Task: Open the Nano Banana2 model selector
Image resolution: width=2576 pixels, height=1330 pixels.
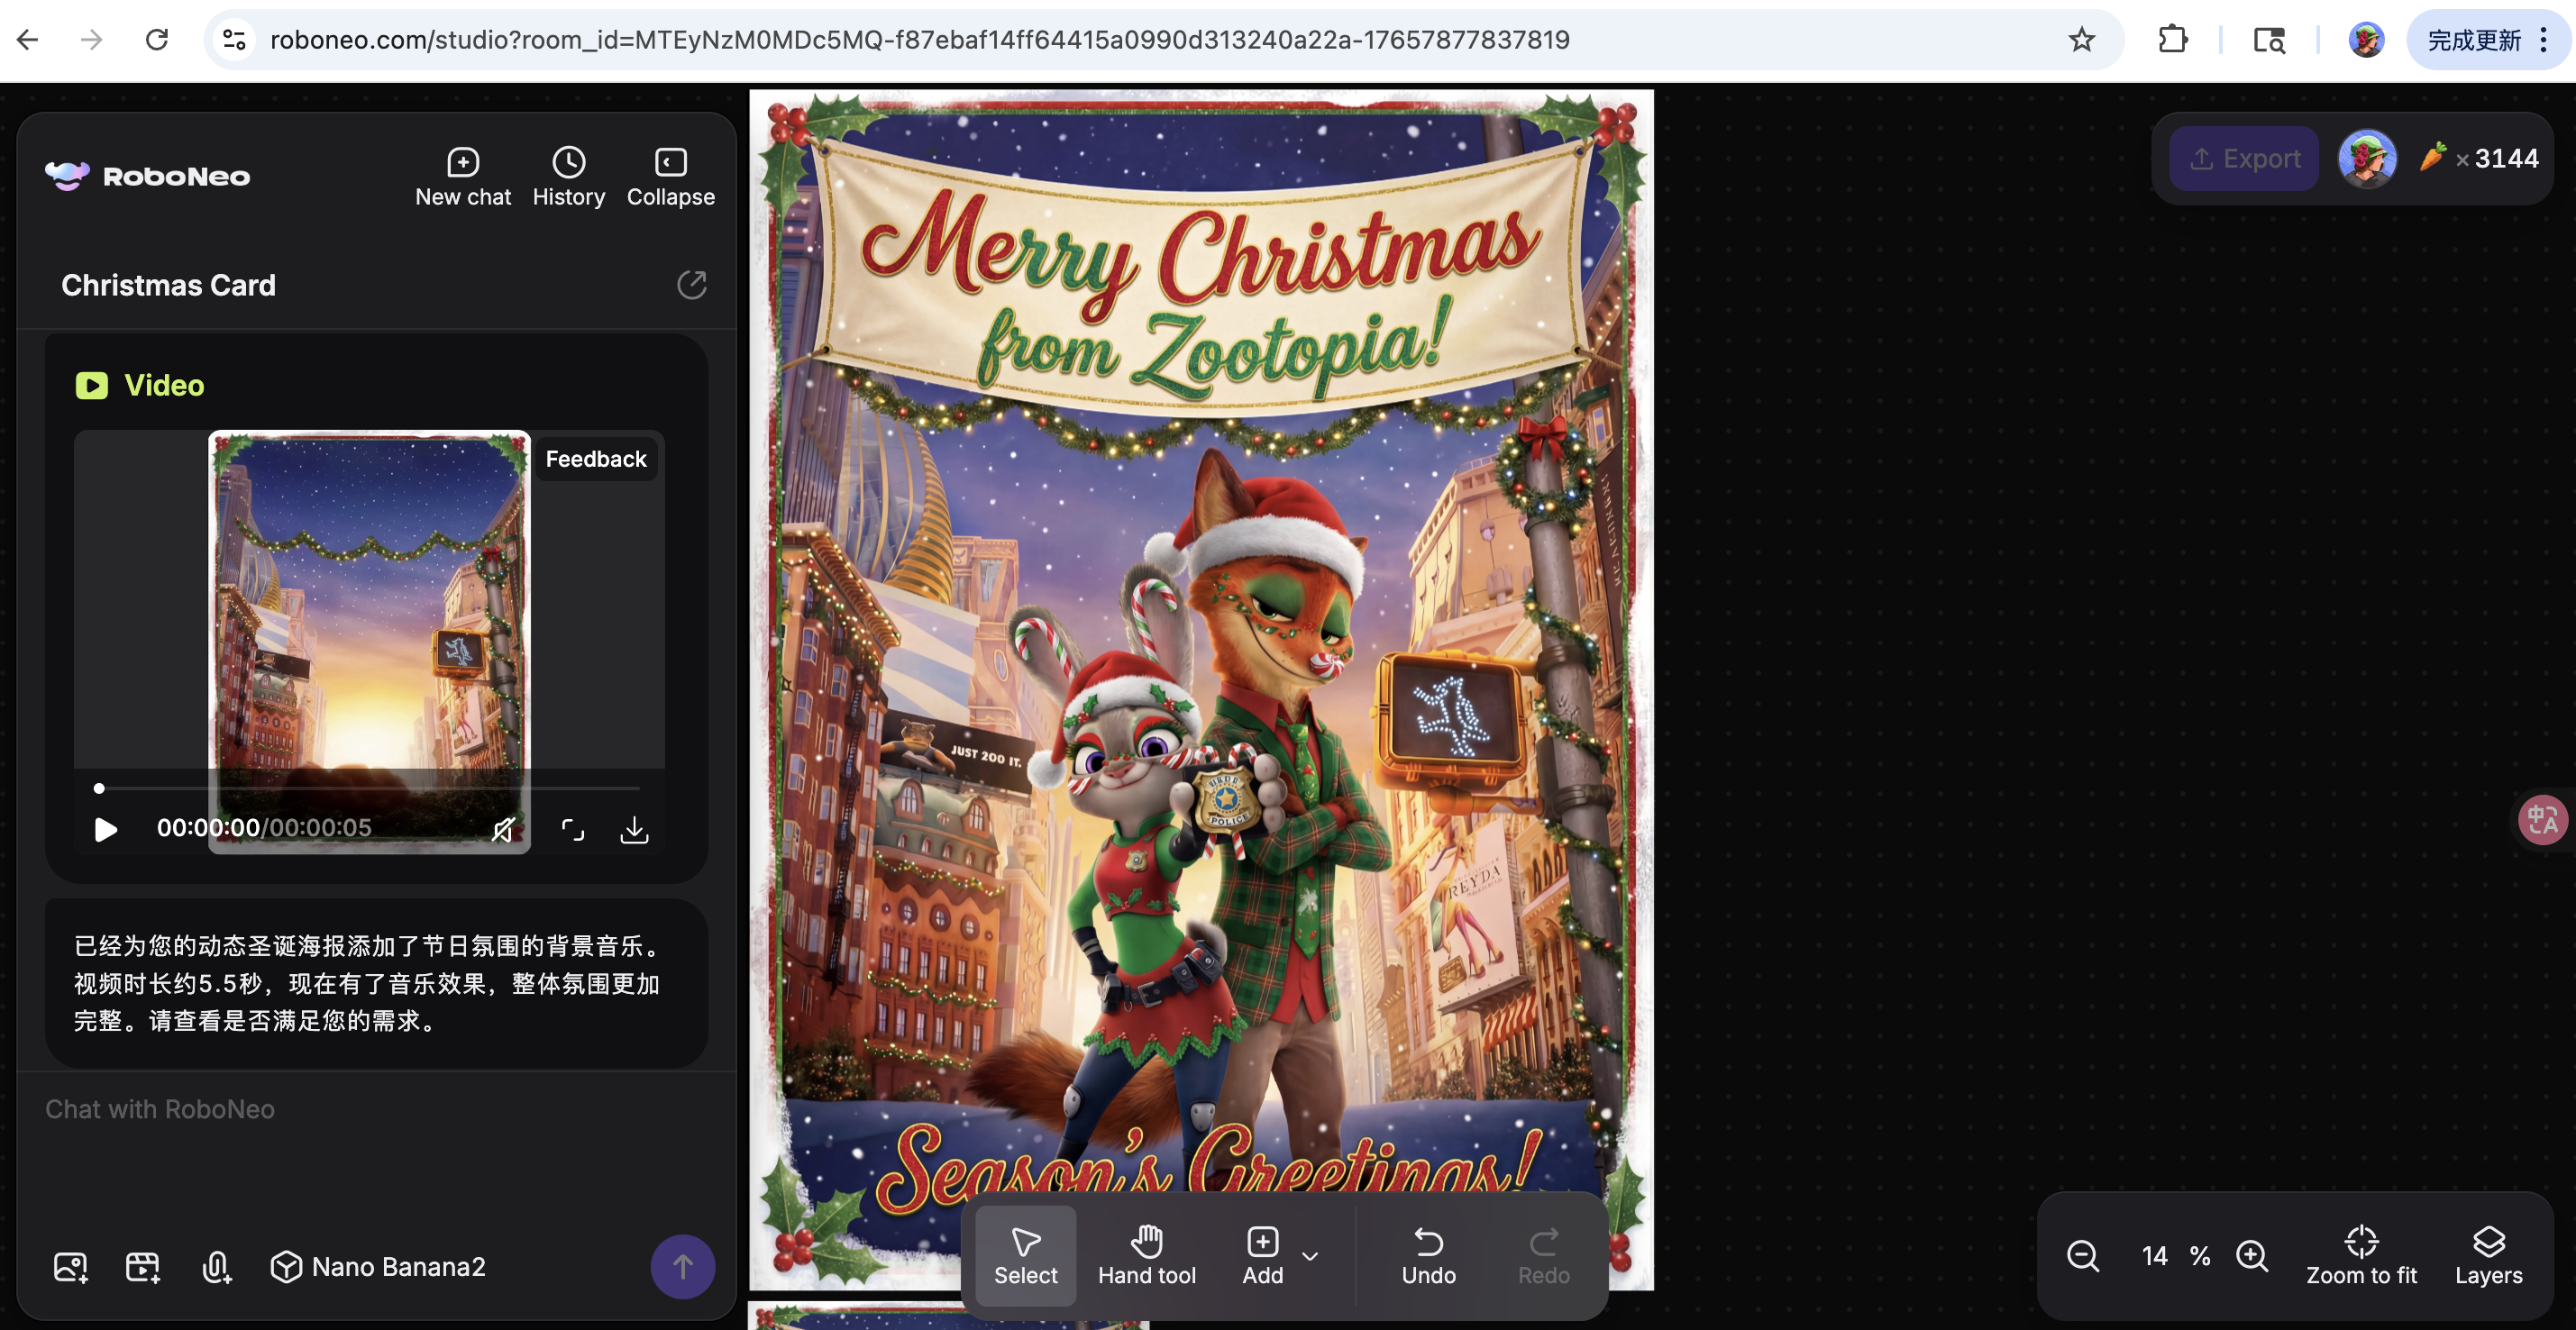Action: [378, 1266]
